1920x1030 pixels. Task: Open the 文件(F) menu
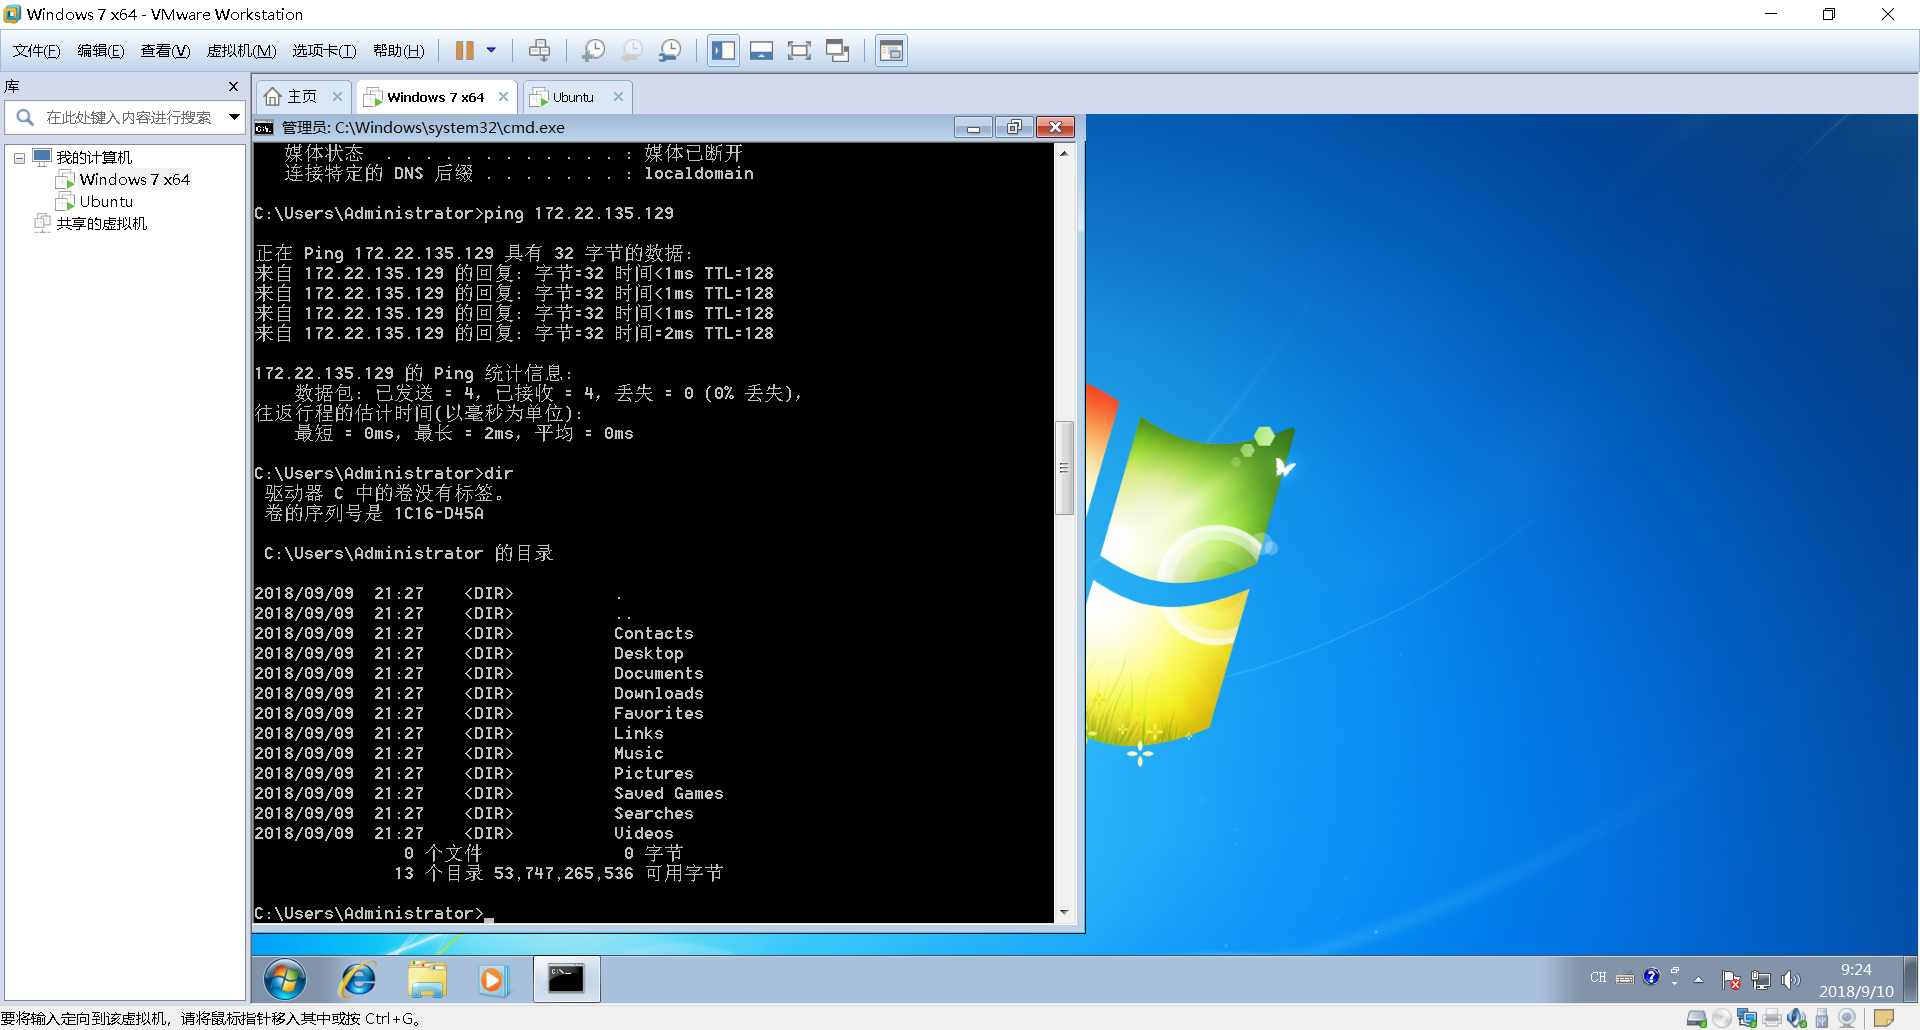(x=36, y=51)
